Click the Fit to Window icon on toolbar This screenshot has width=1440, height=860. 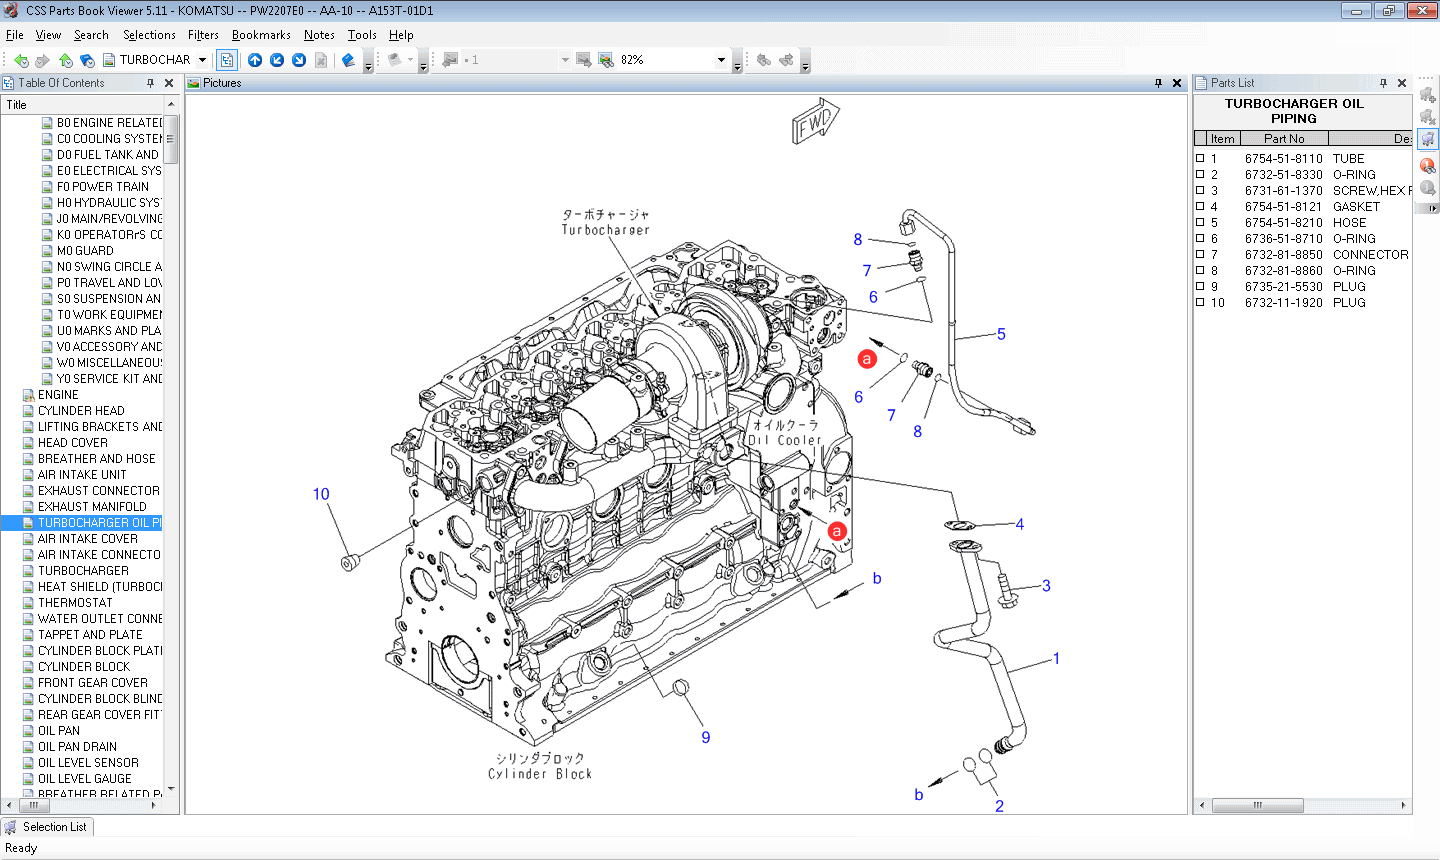(x=227, y=60)
